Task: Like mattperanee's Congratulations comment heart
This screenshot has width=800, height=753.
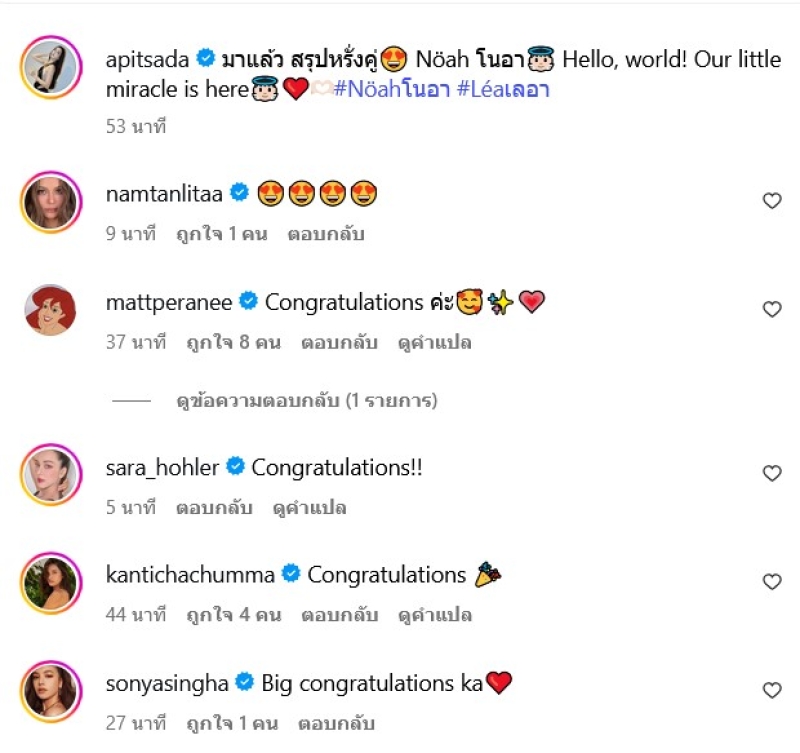Action: coord(771,309)
